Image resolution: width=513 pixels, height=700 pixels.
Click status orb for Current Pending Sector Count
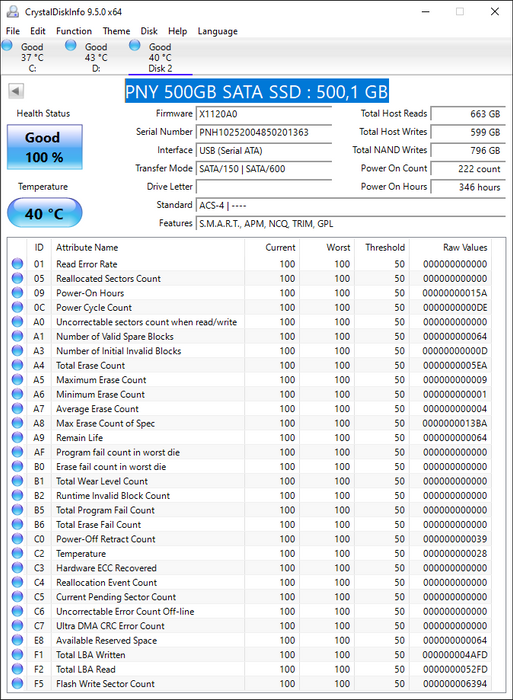[x=17, y=597]
